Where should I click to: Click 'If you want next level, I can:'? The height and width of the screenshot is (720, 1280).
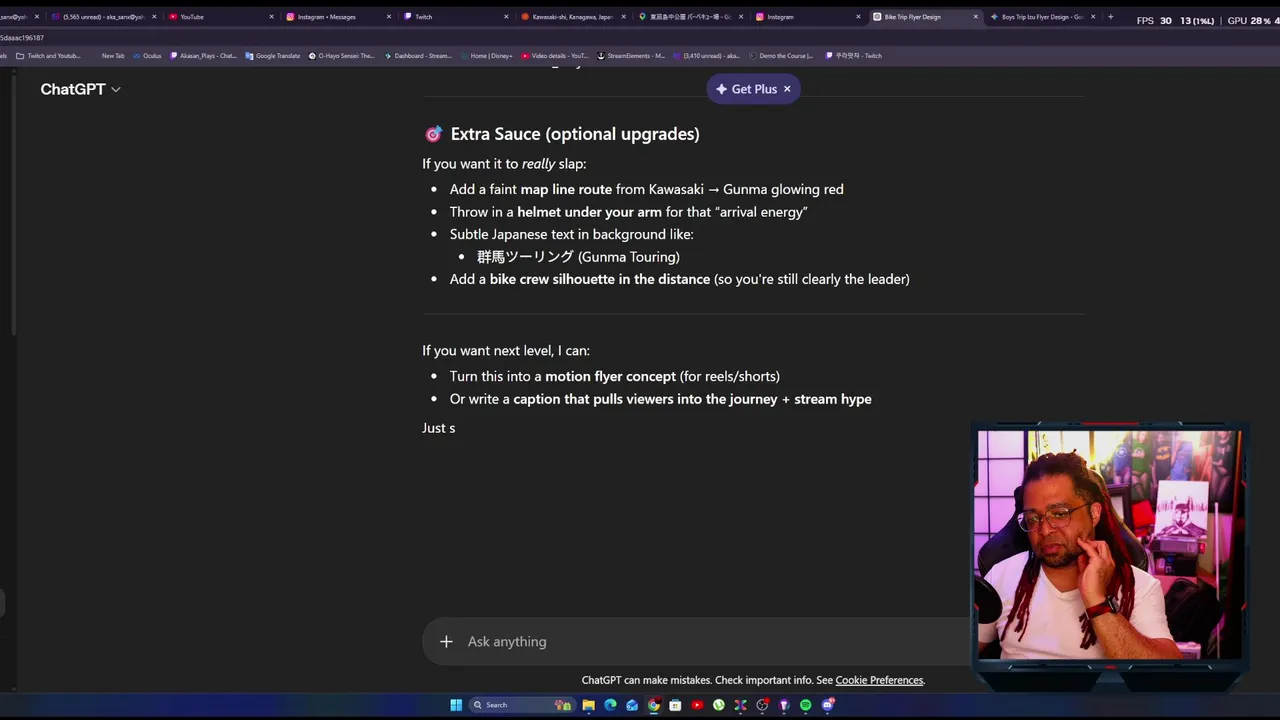506,351
